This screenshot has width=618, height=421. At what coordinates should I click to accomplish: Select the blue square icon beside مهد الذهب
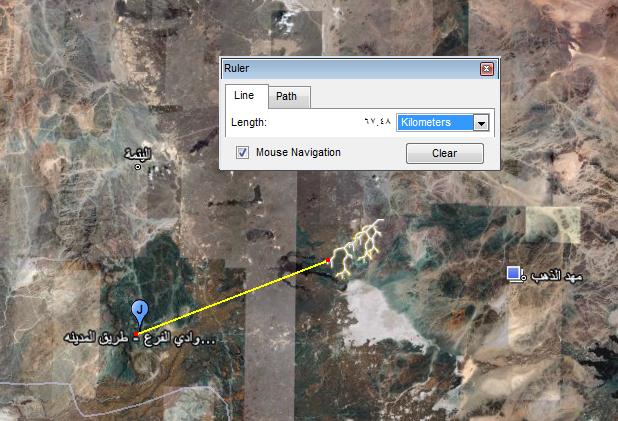(514, 274)
